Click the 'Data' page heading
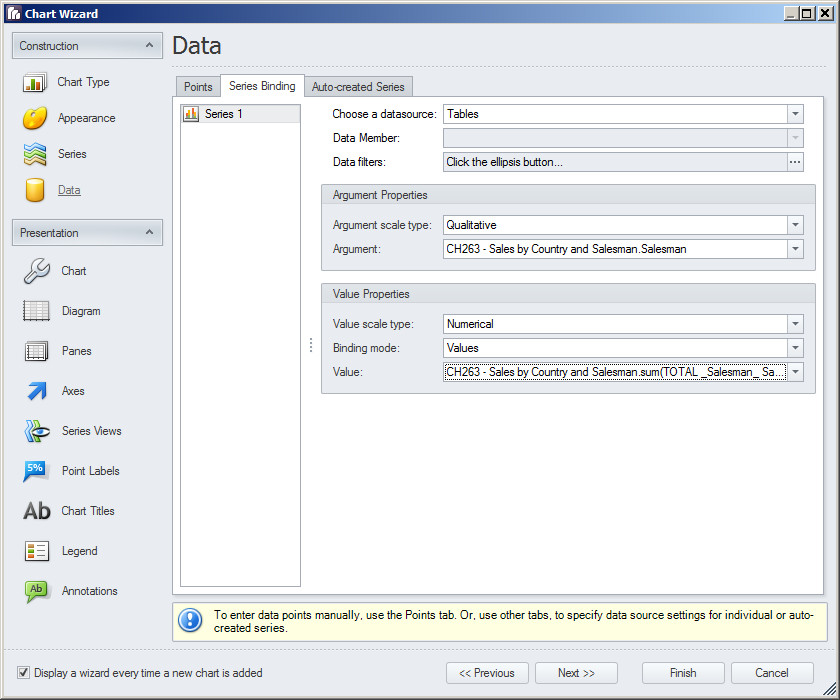The width and height of the screenshot is (840, 700). (x=197, y=46)
